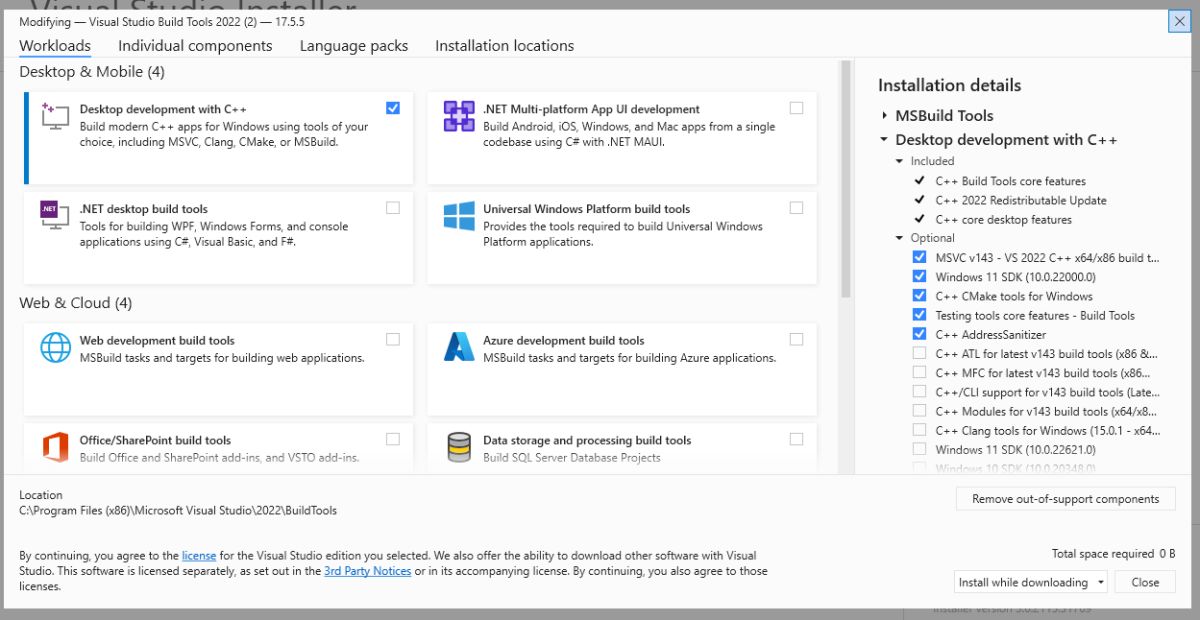The width and height of the screenshot is (1200, 620).
Task: Click the .NET Multi-platform App UI icon
Action: [459, 116]
